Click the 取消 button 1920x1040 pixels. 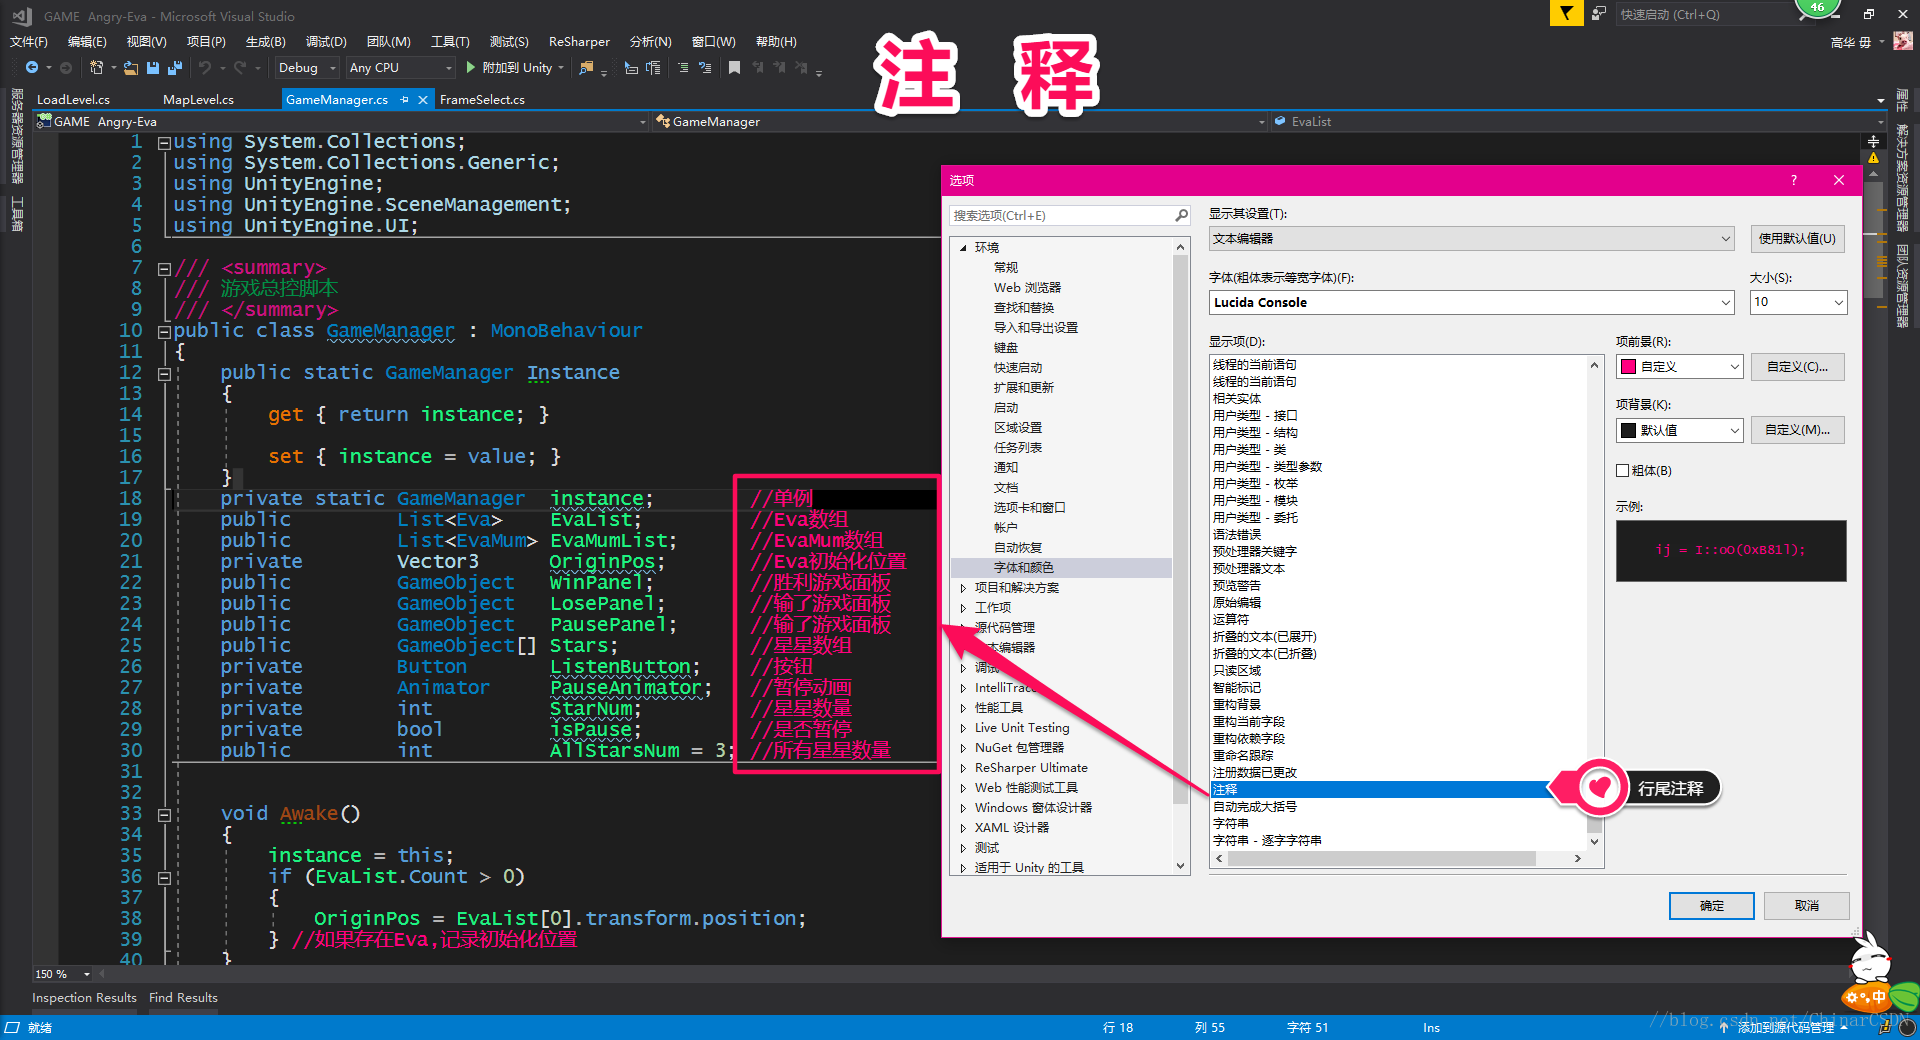click(x=1807, y=906)
